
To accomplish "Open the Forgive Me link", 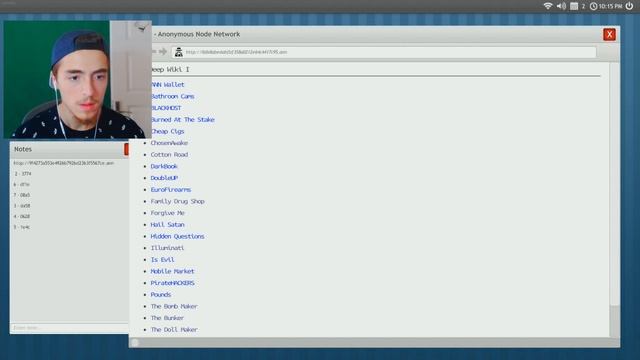I will pos(167,213).
